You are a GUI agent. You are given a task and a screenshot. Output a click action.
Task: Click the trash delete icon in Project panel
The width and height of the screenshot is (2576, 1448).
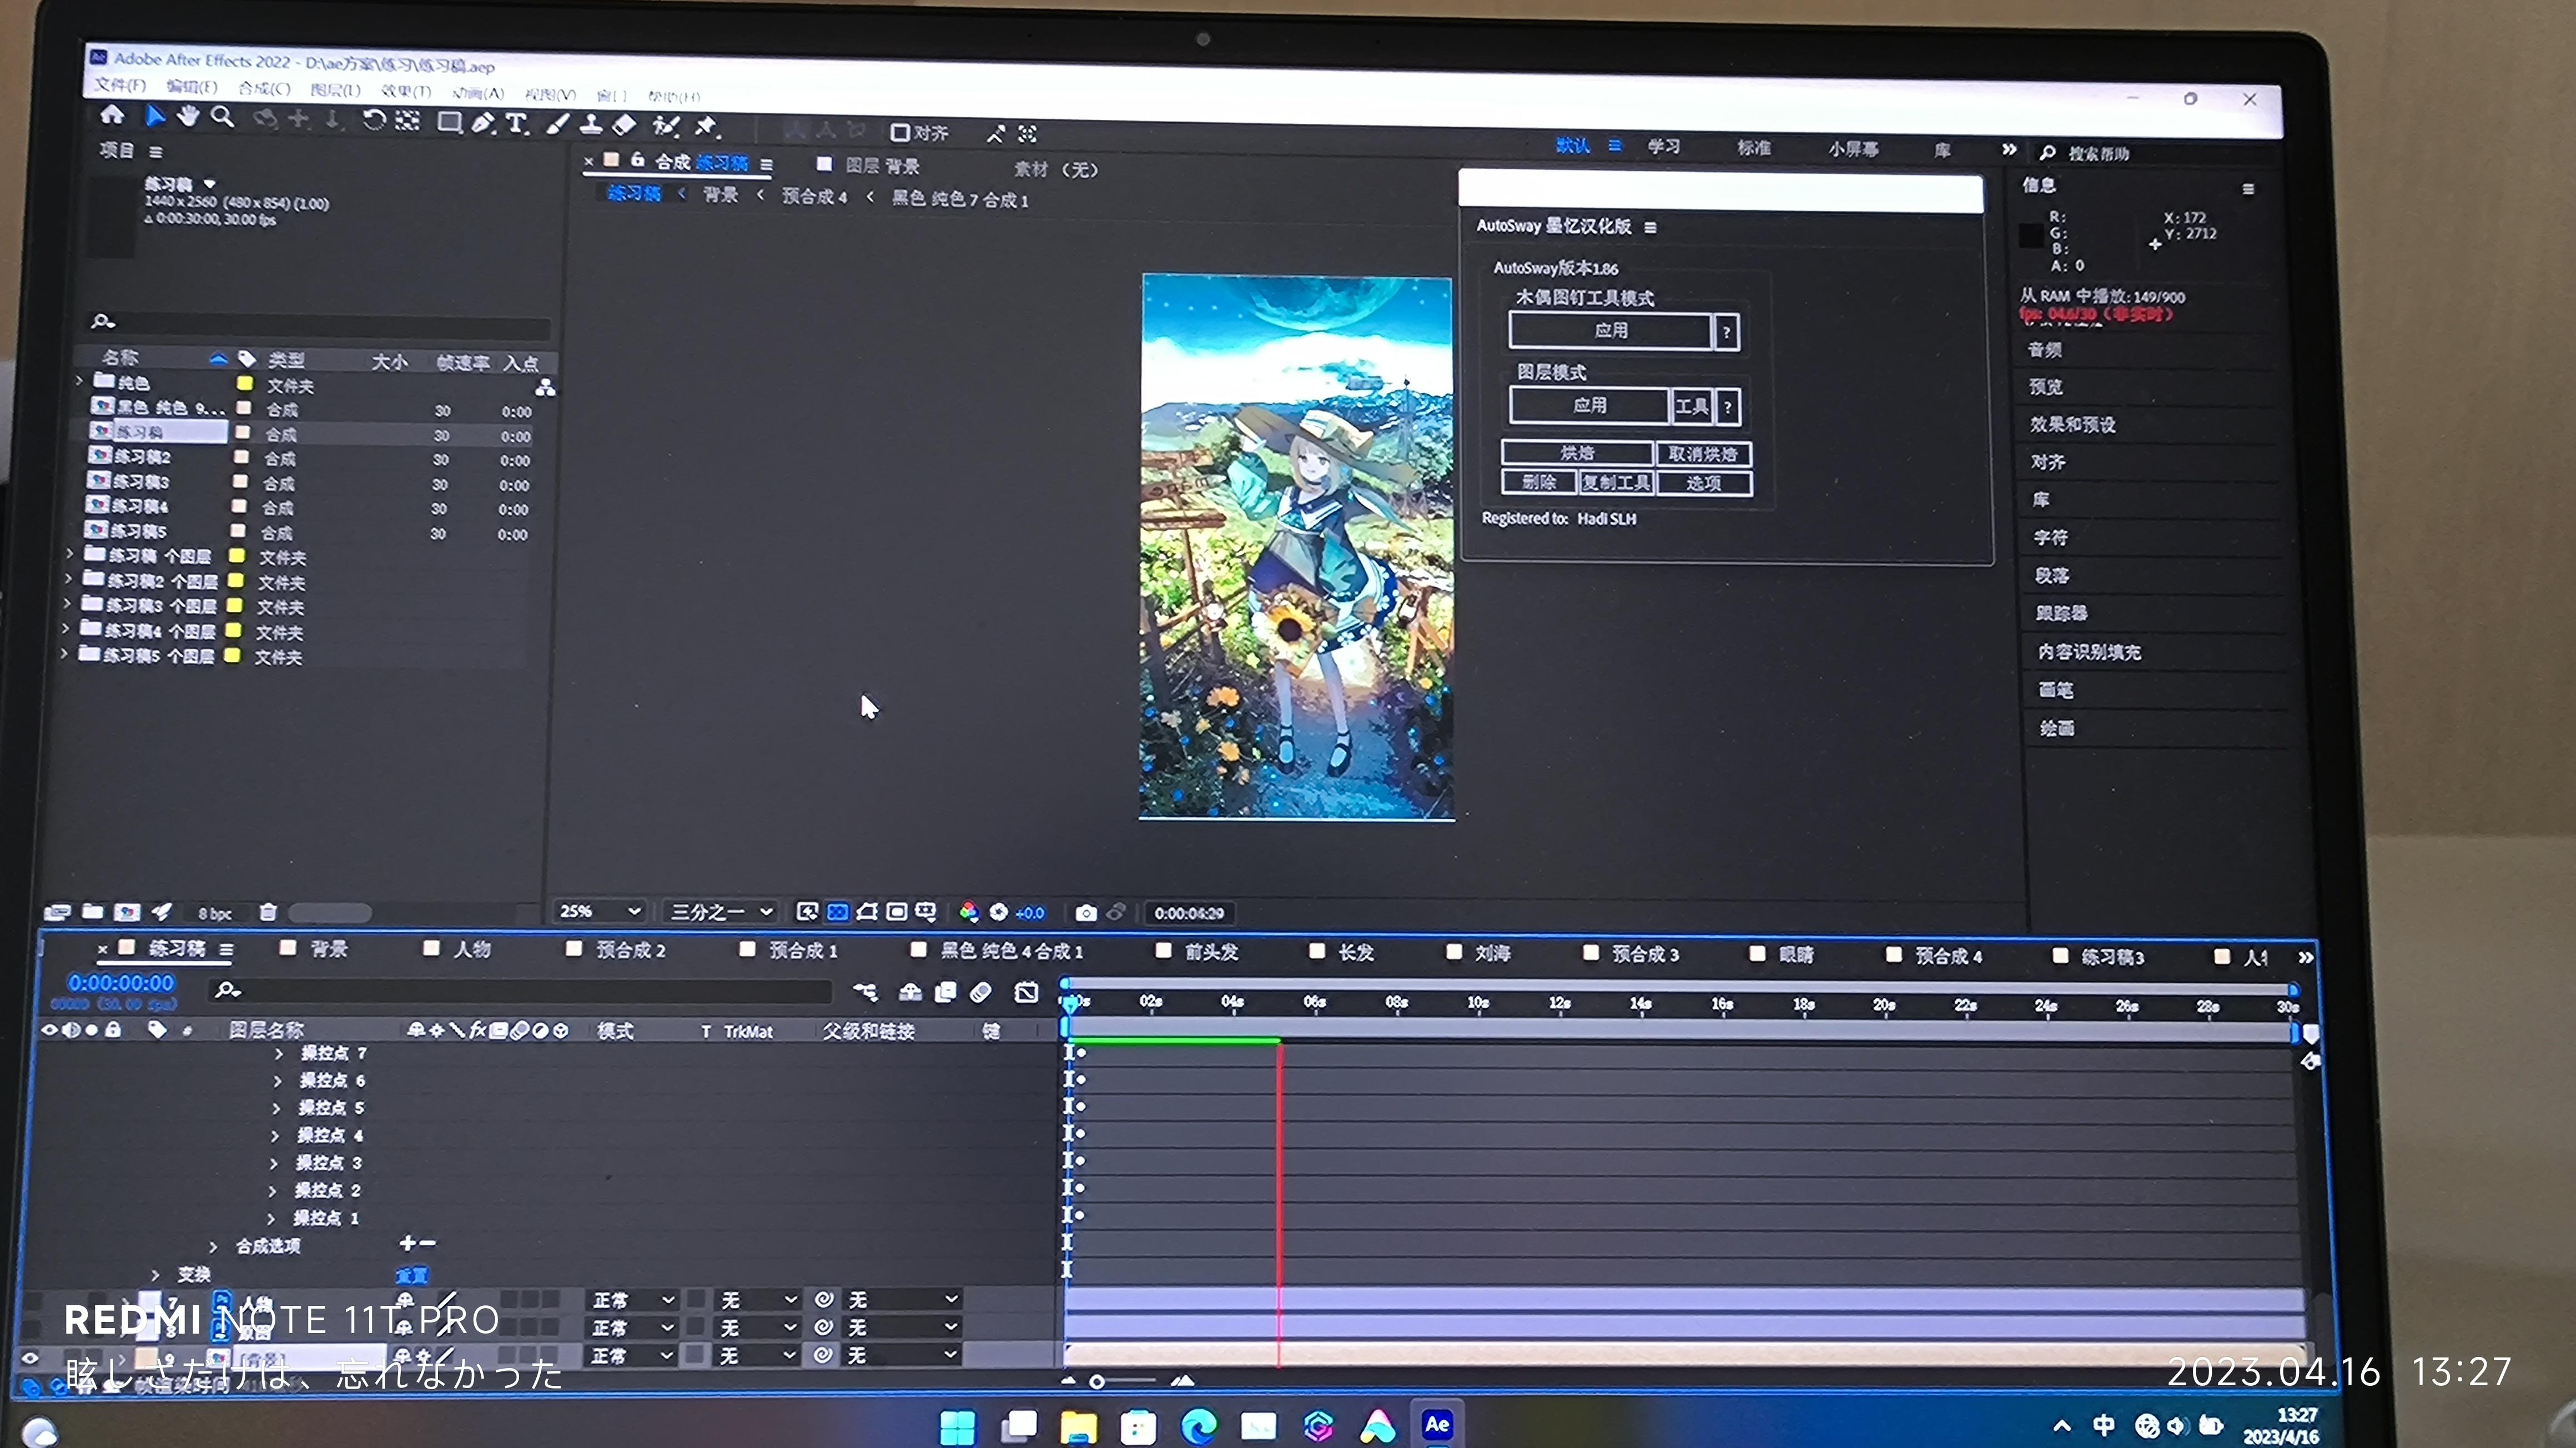[267, 912]
